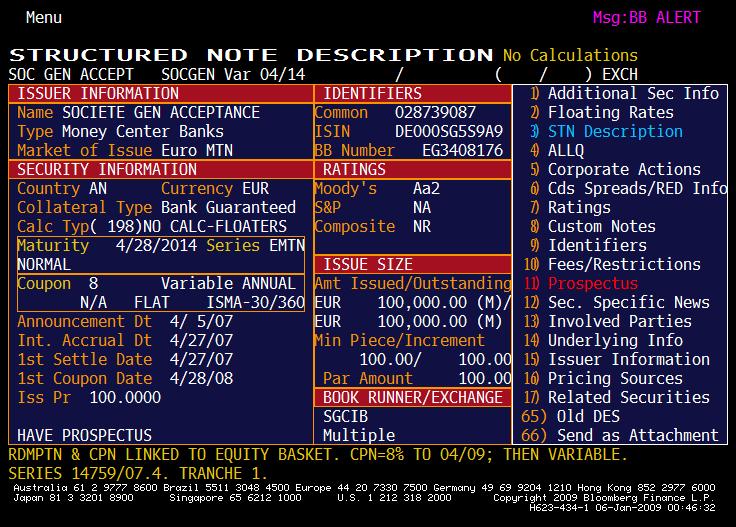Click the No Calculations status text
Screen dimensions: 736x527
[x=570, y=55]
